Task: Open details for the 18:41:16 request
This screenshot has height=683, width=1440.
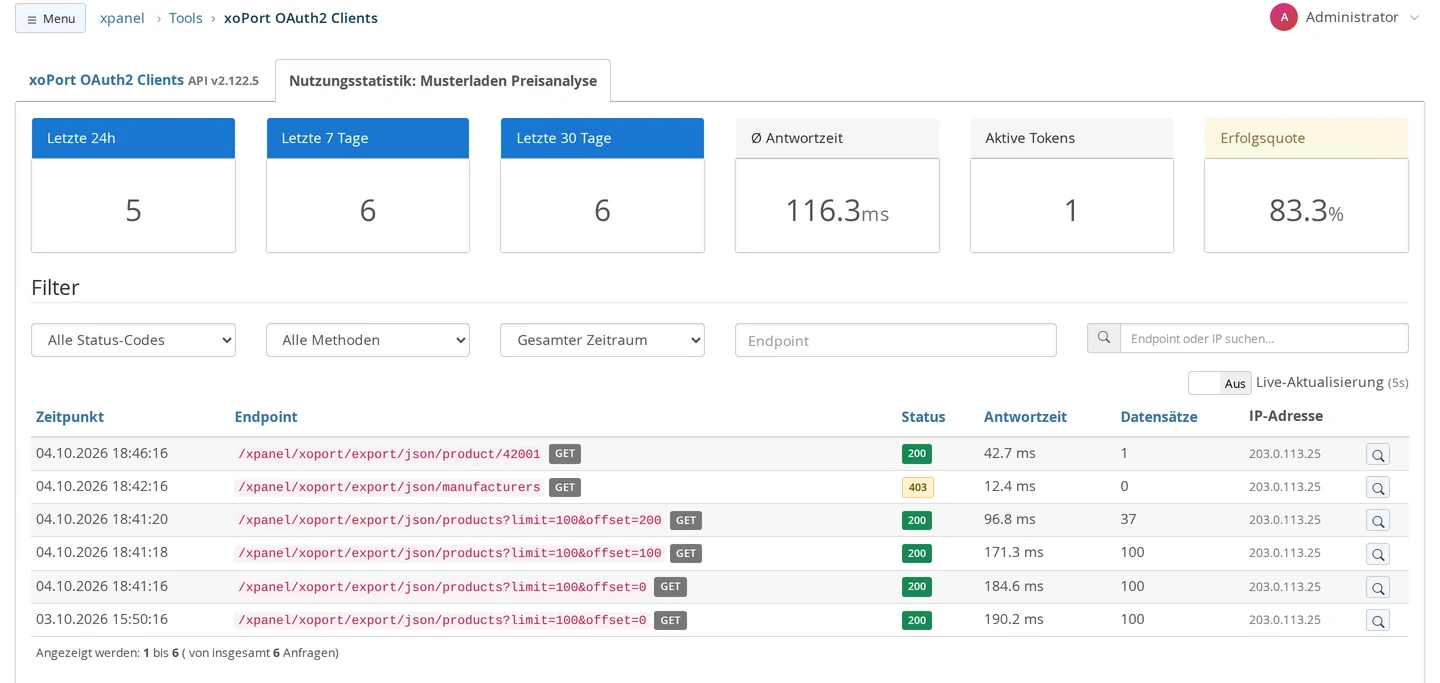Action: click(x=1378, y=588)
